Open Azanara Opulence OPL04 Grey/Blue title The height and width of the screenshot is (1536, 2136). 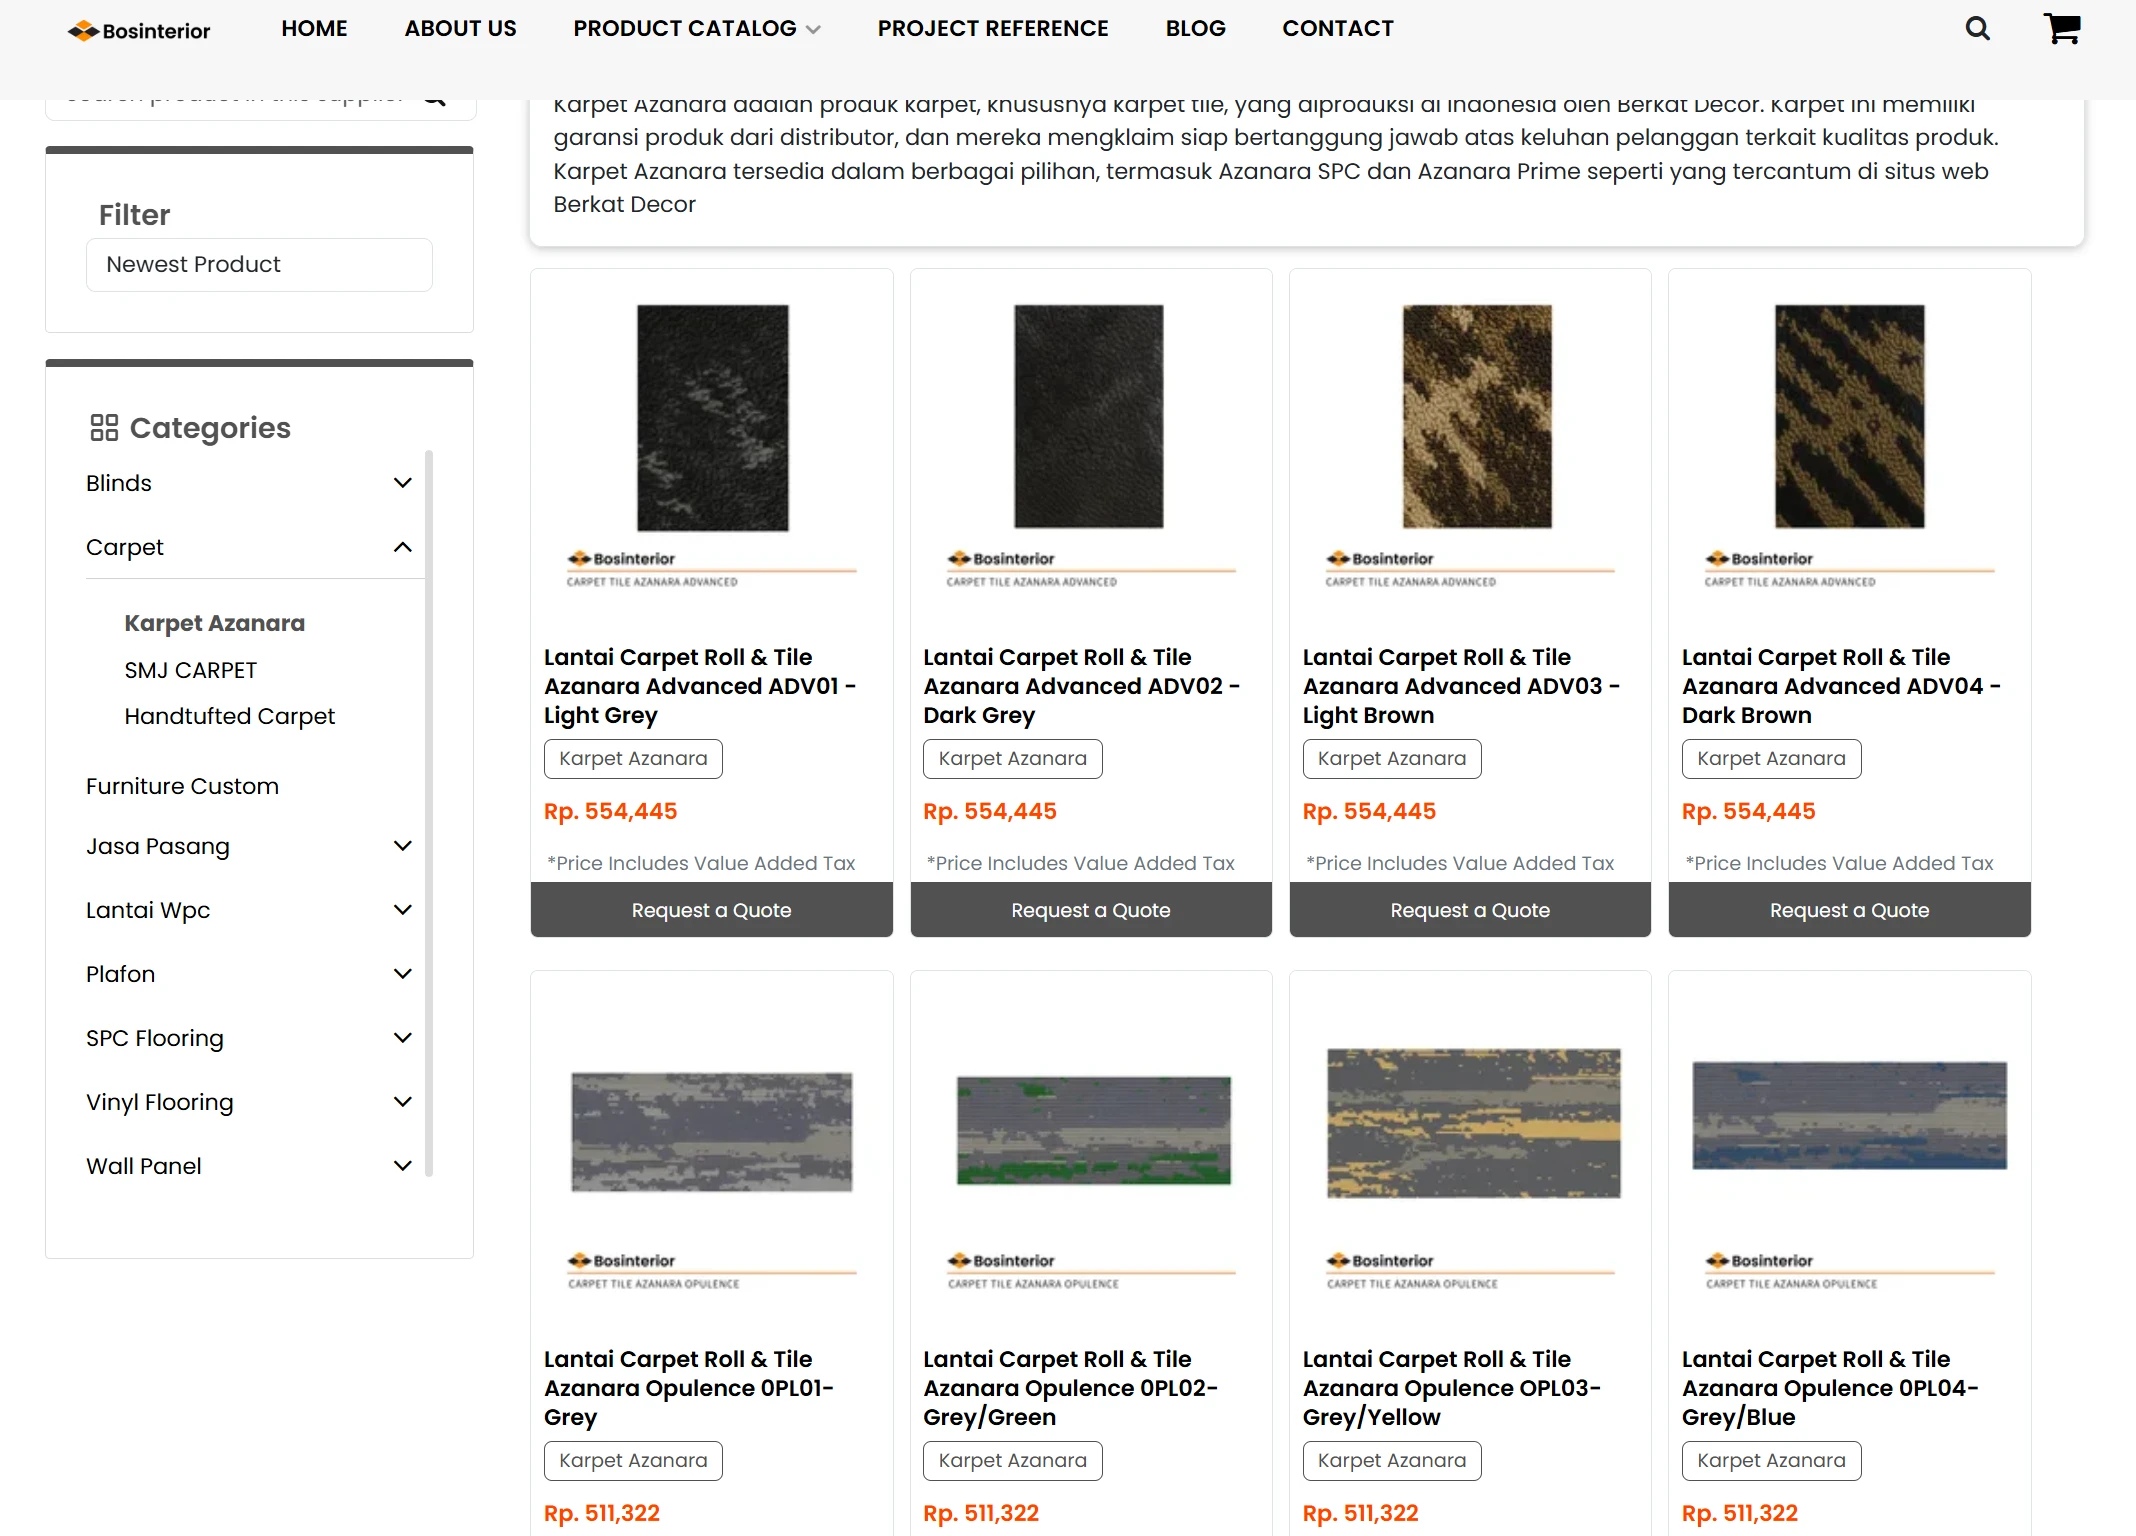pyautogui.click(x=1830, y=1388)
